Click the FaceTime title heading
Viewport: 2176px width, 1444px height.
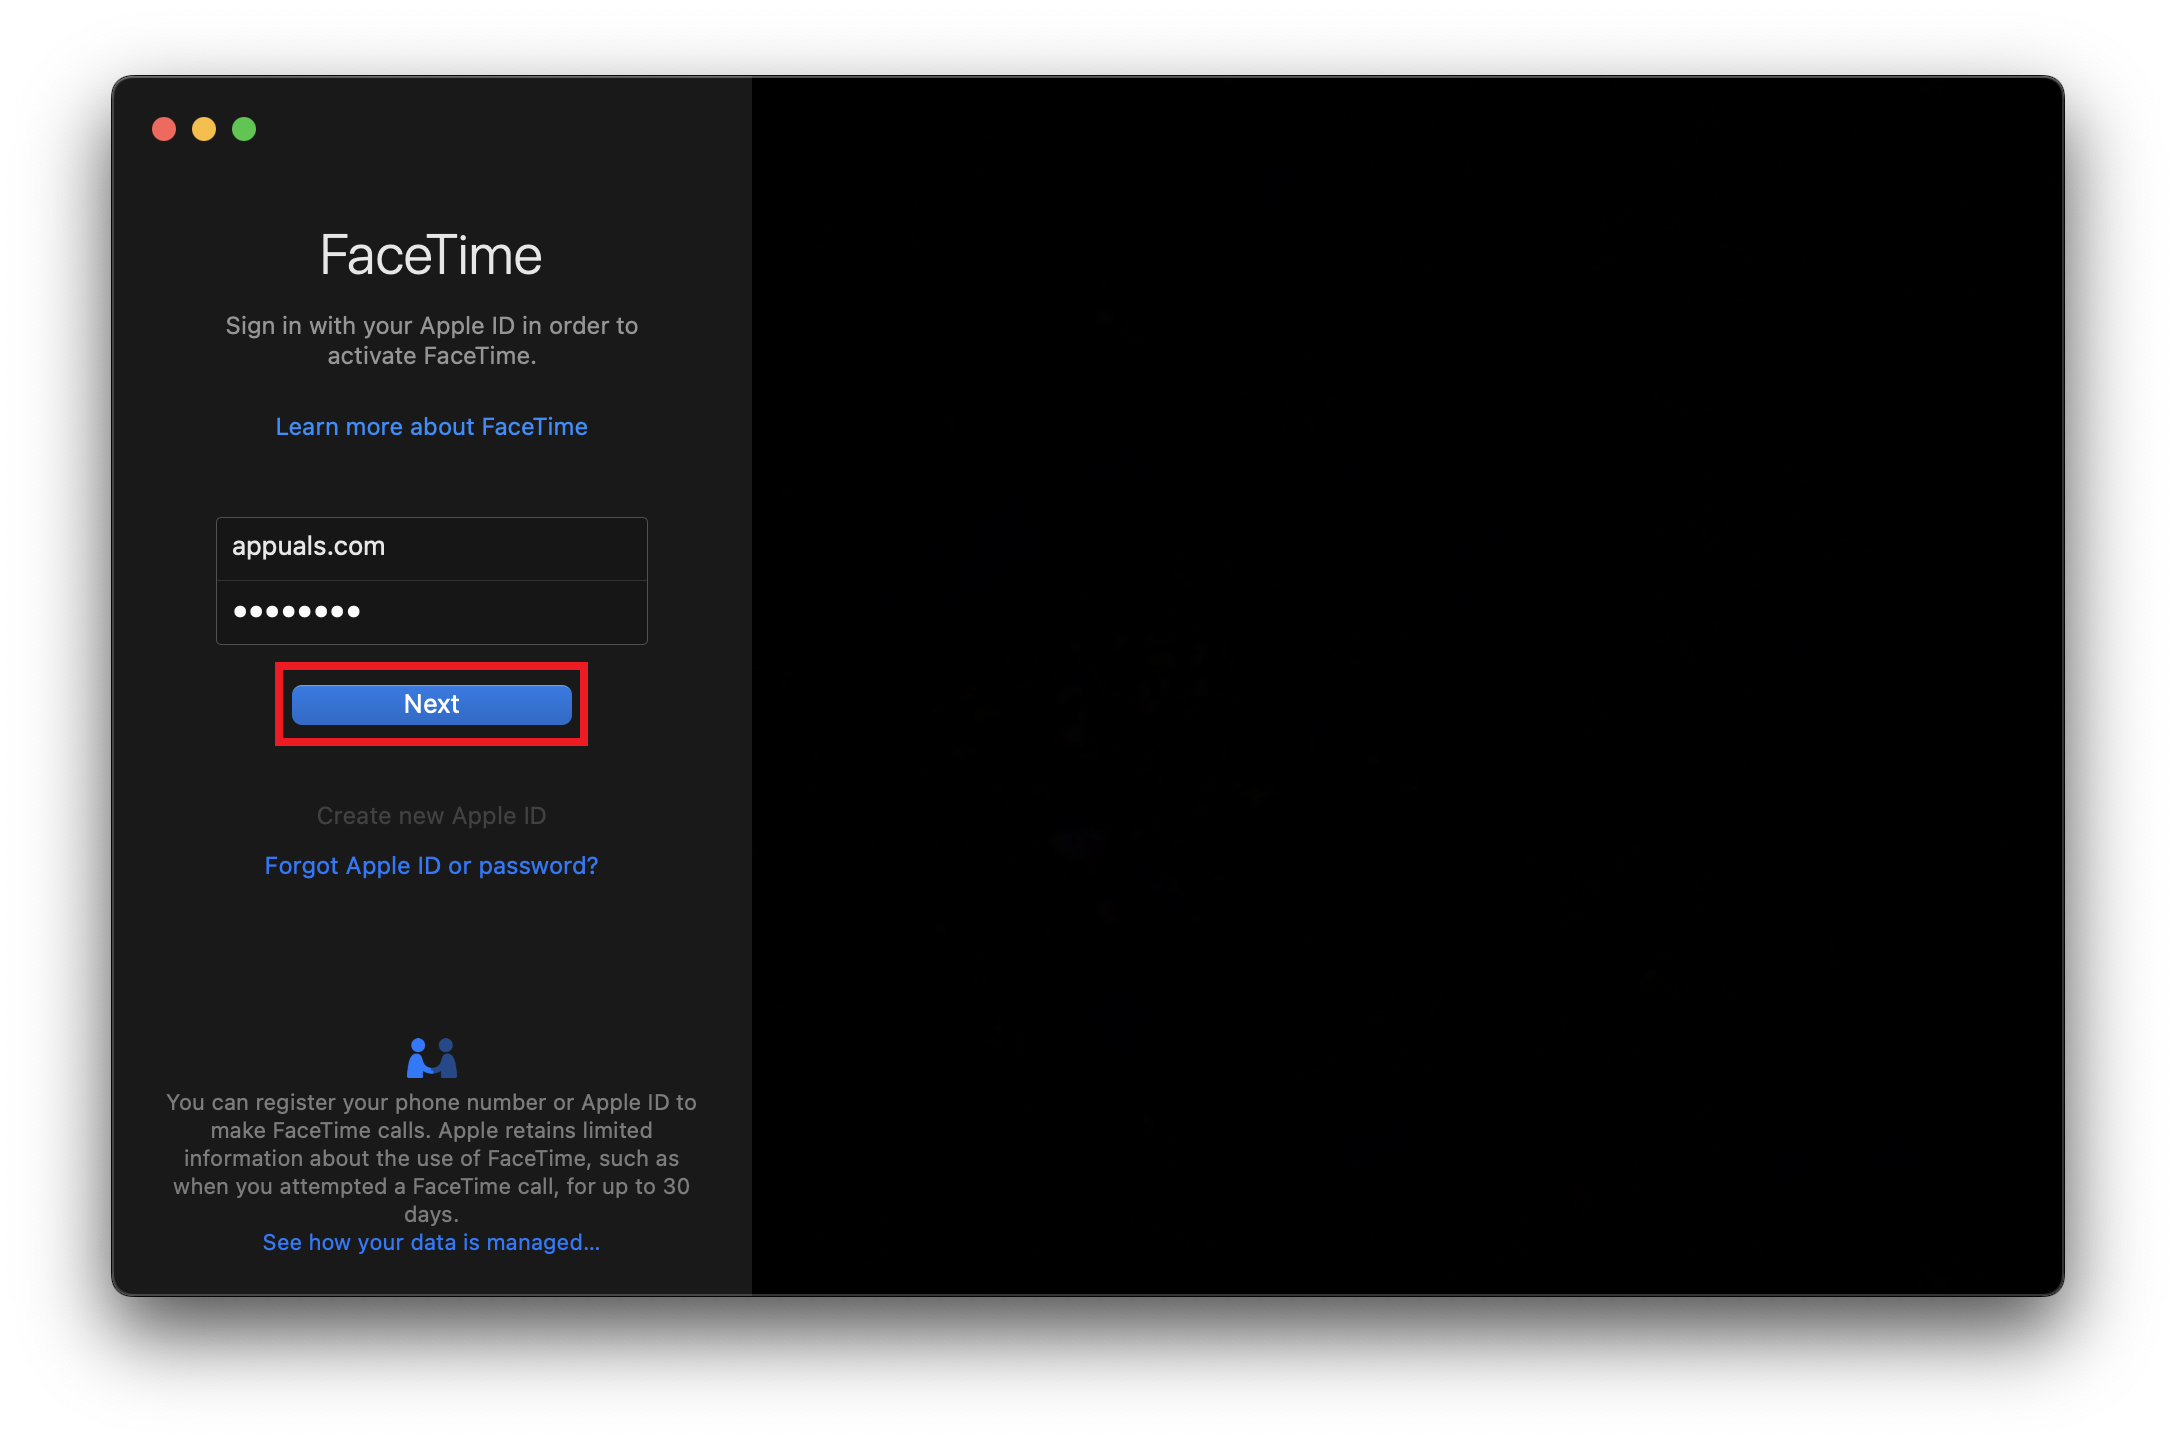[x=431, y=256]
